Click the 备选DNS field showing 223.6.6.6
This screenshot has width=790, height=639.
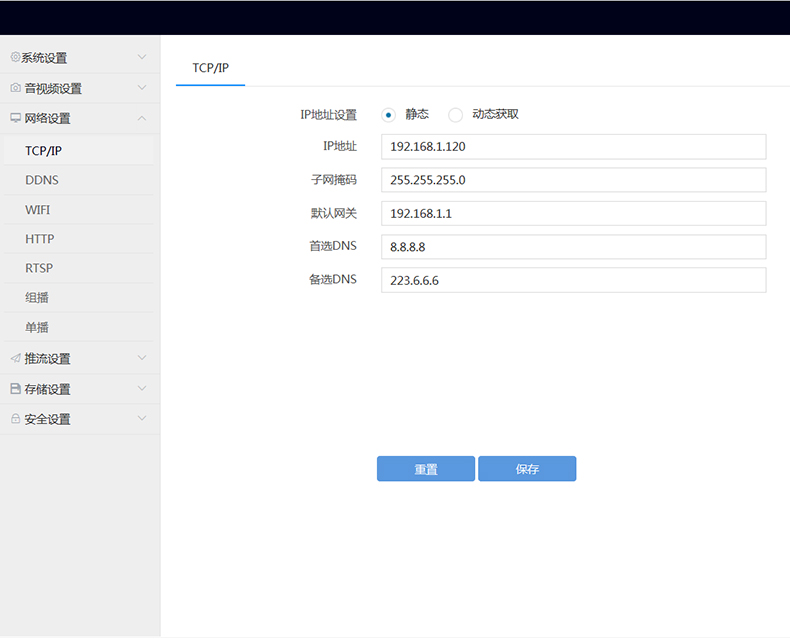tap(573, 280)
